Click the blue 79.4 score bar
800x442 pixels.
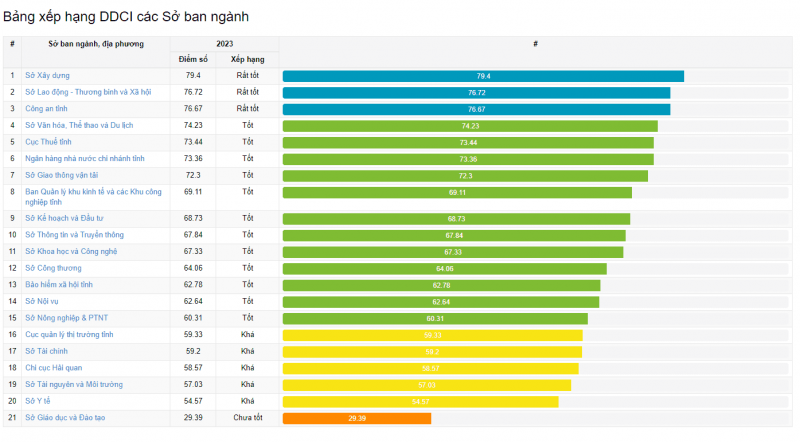tap(483, 76)
